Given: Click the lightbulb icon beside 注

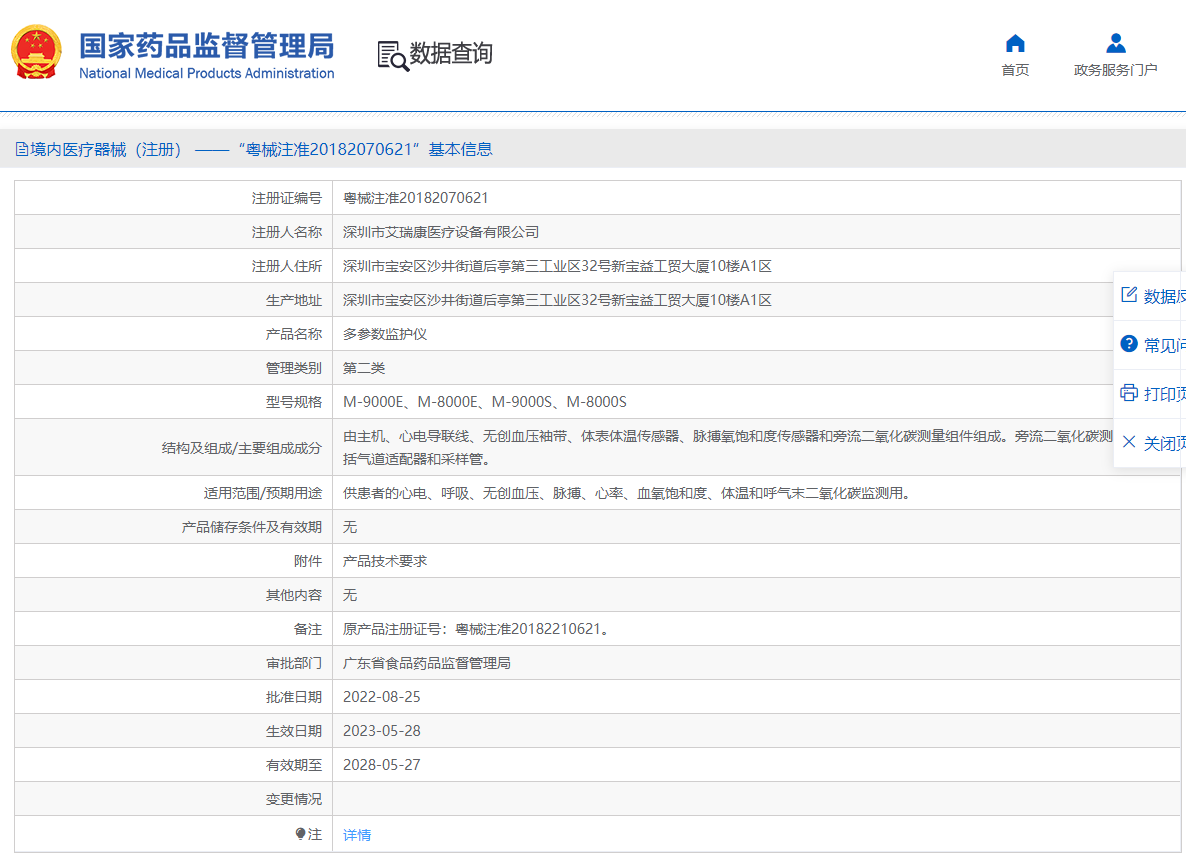Looking at the screenshot, I should (300, 834).
